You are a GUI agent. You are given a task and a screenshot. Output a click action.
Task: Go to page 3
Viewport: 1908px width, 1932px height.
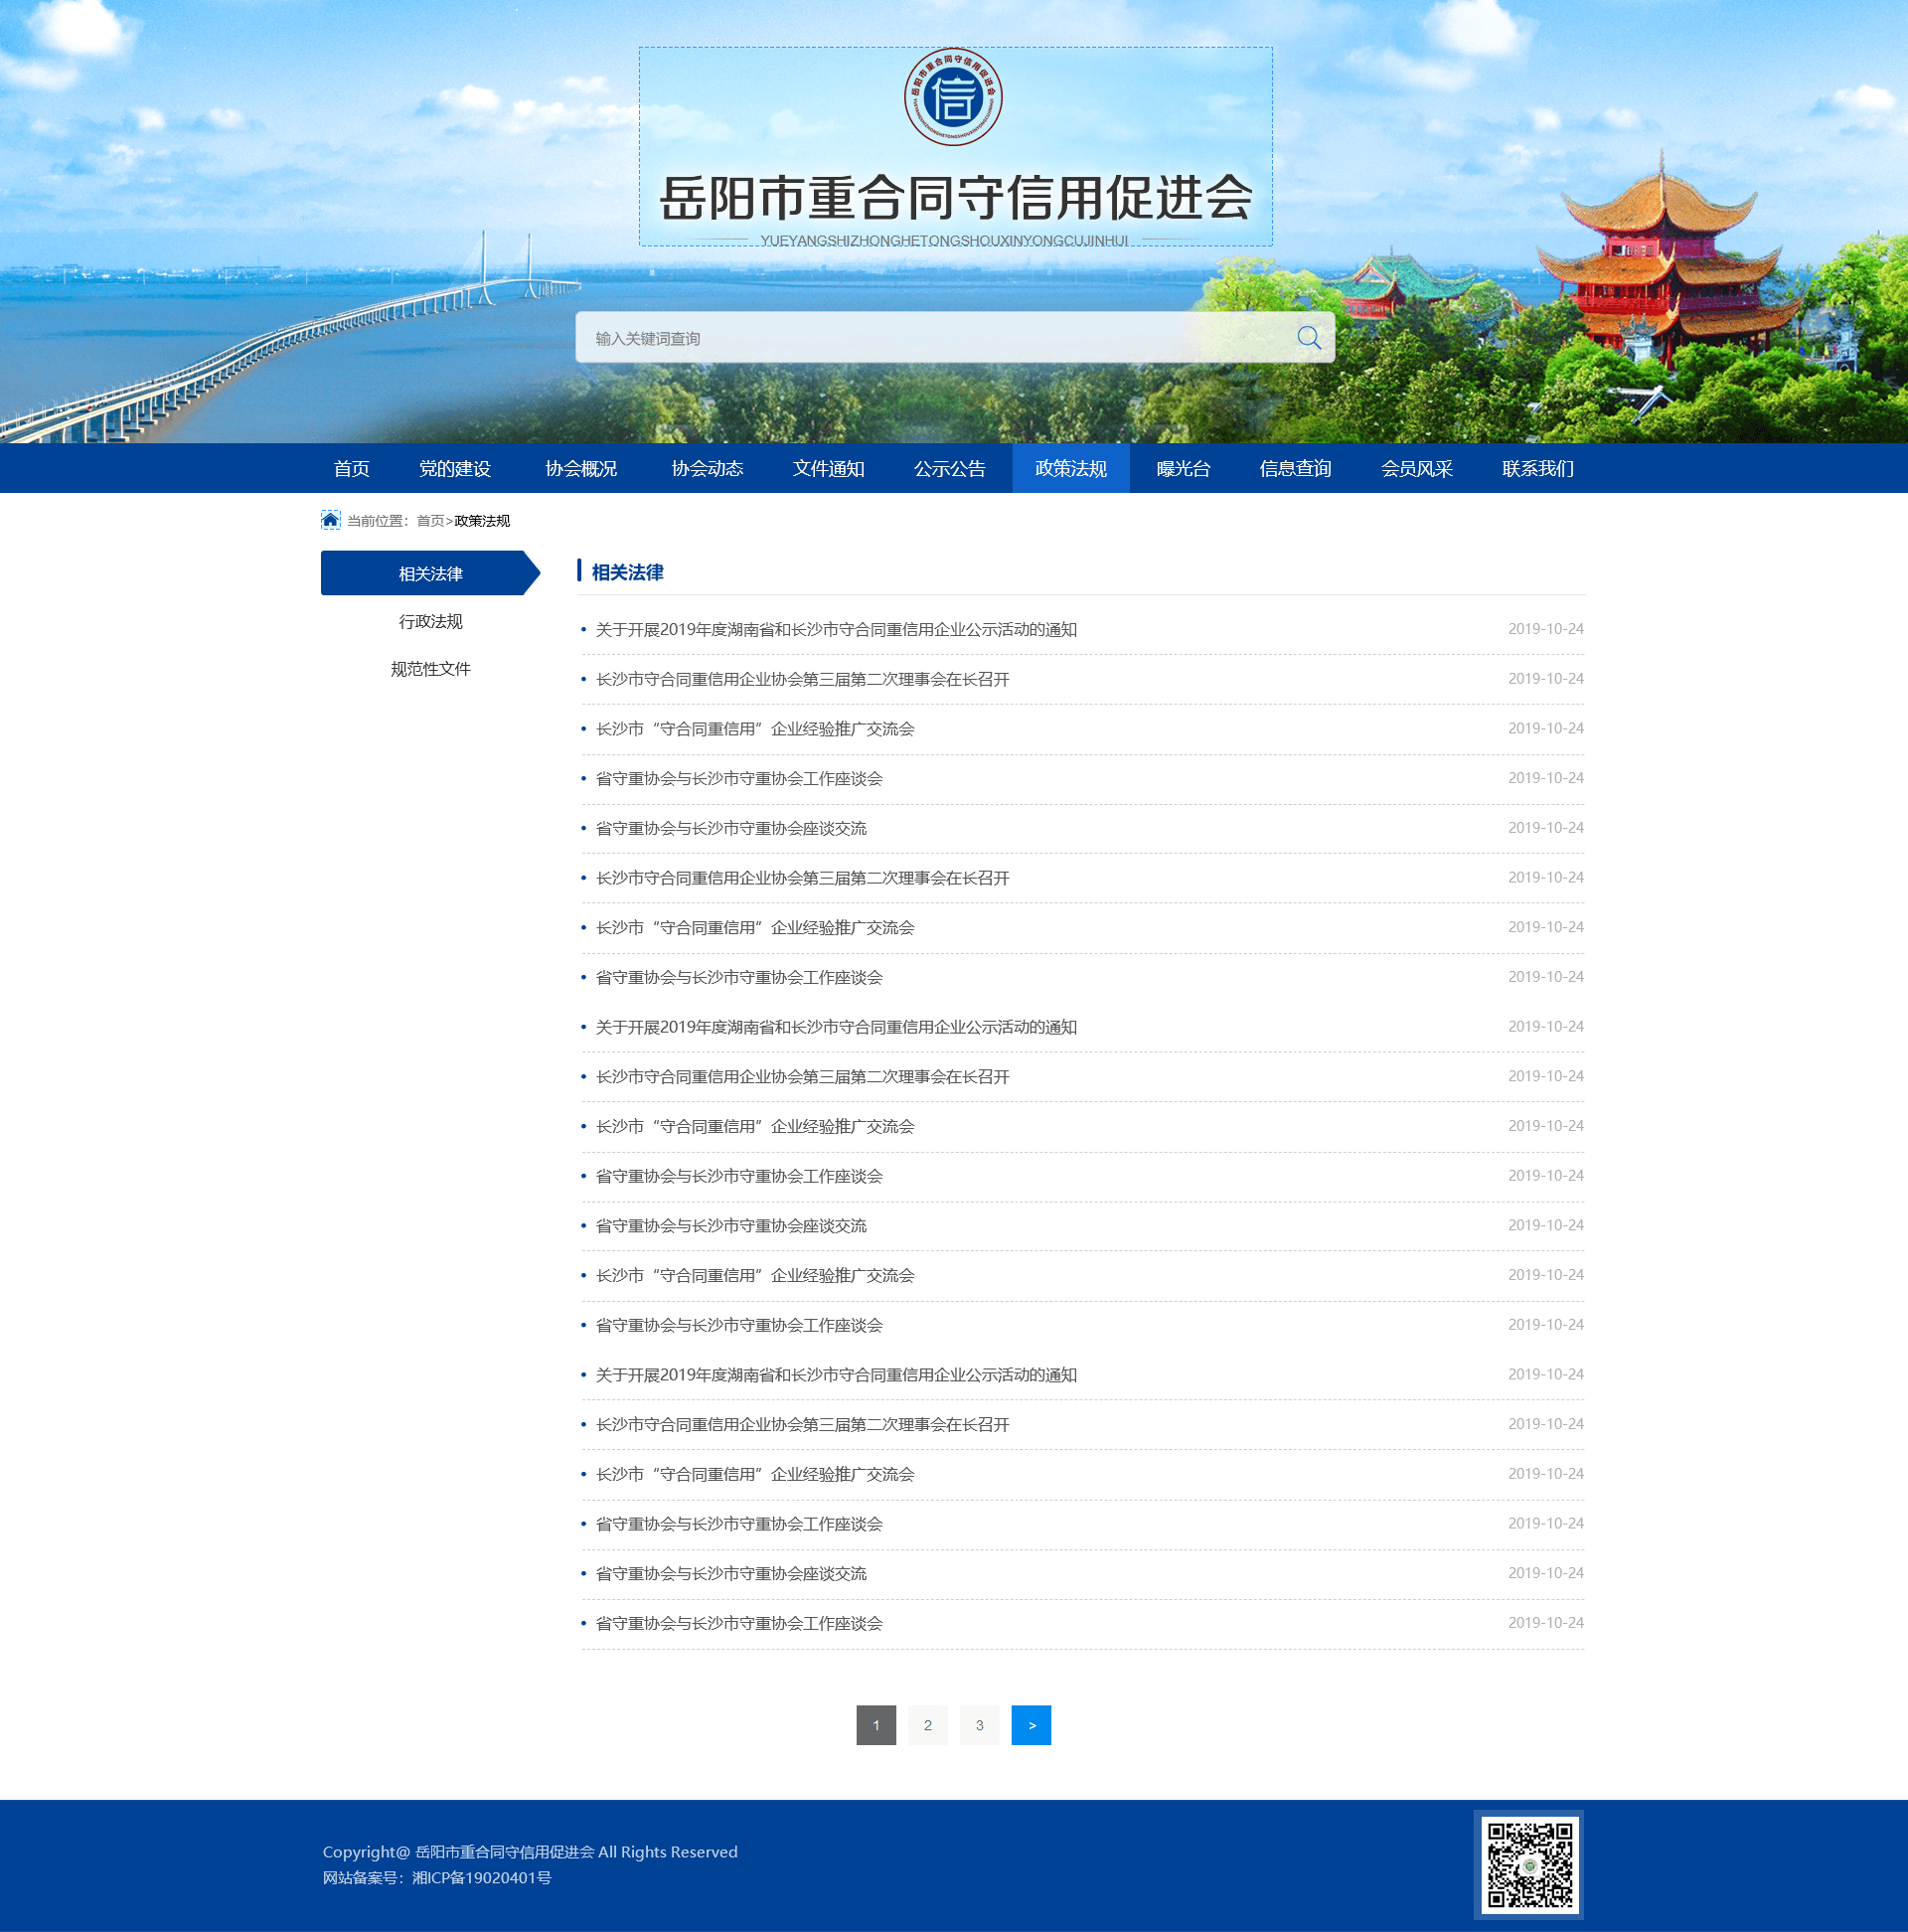[x=979, y=1725]
